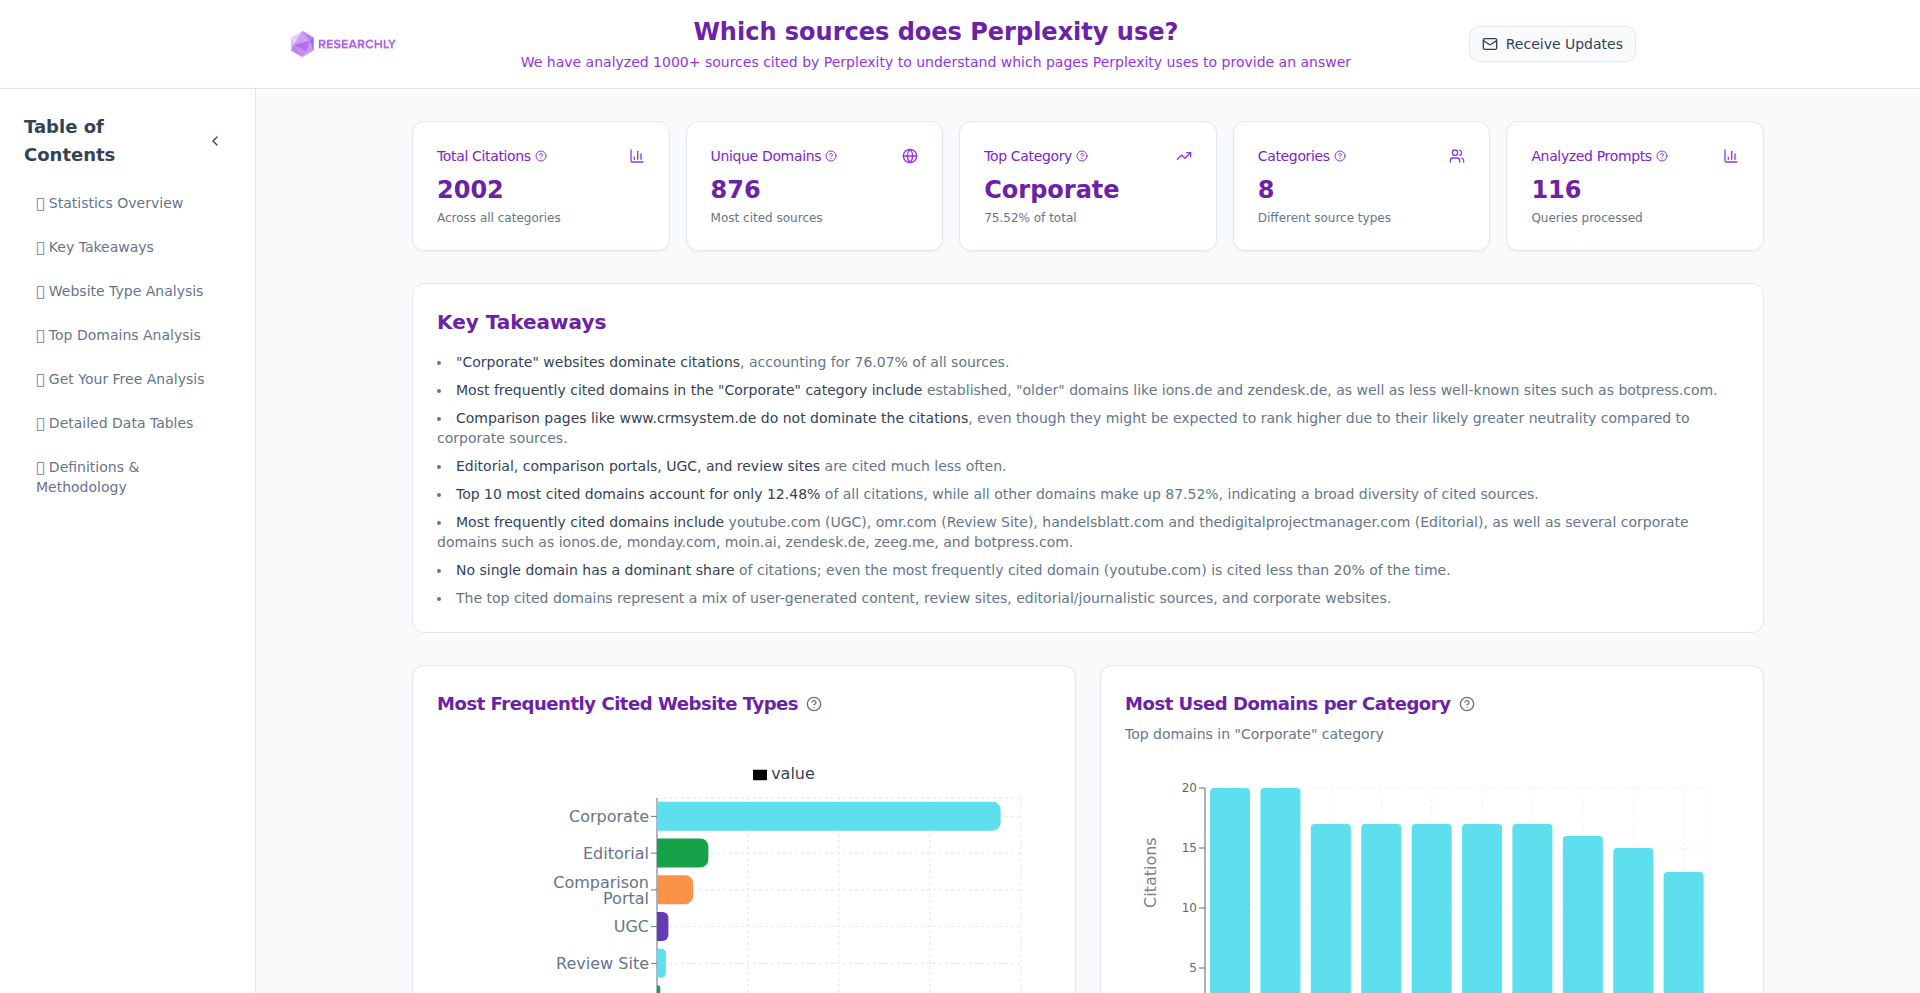This screenshot has height=993, width=1920.
Task: Go to Statistics Overview section
Action: [x=115, y=203]
